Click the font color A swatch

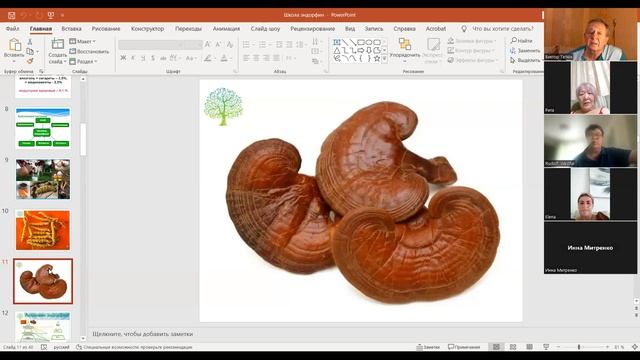pos(224,58)
